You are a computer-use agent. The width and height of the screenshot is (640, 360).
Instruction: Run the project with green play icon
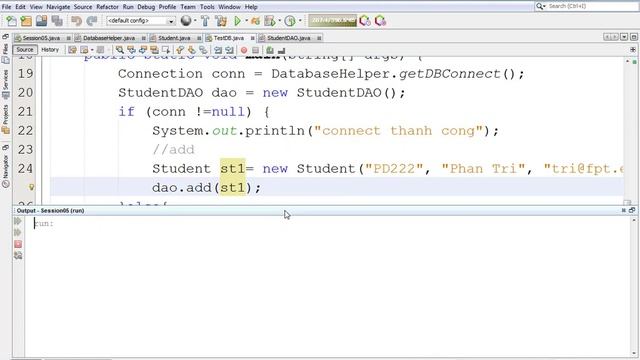[x=237, y=21]
